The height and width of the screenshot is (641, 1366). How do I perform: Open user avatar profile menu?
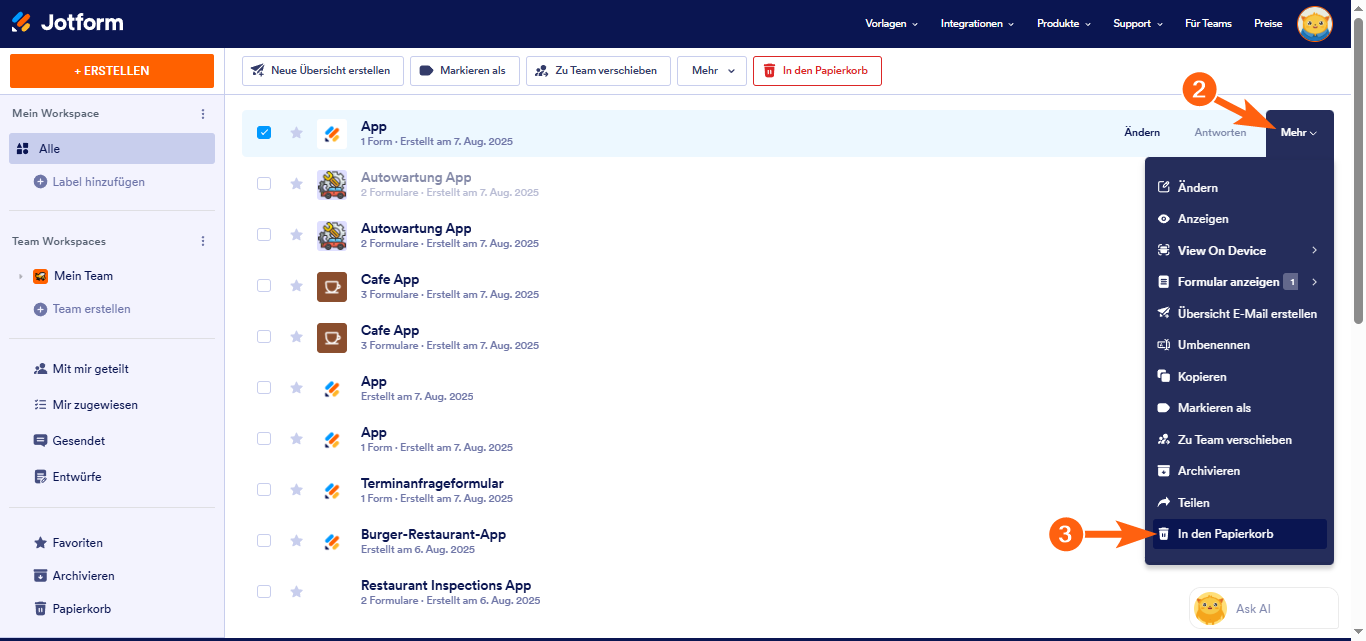point(1314,23)
